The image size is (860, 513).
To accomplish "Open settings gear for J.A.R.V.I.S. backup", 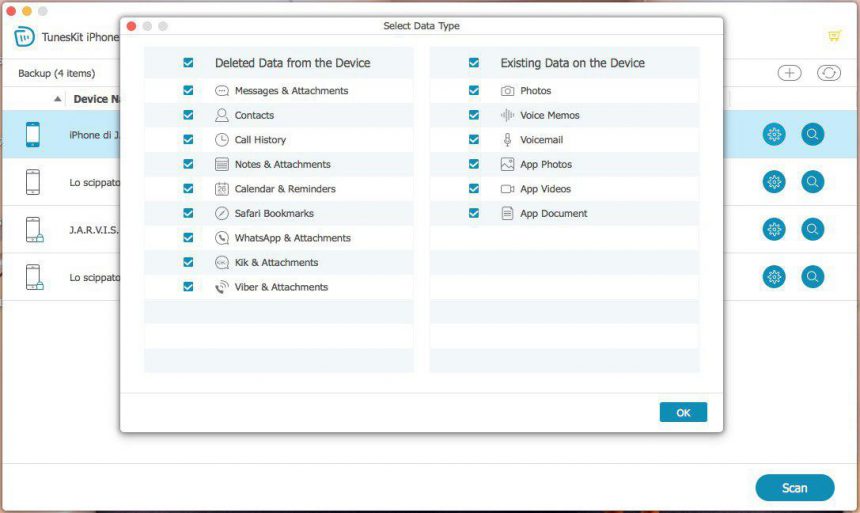I will (x=774, y=229).
